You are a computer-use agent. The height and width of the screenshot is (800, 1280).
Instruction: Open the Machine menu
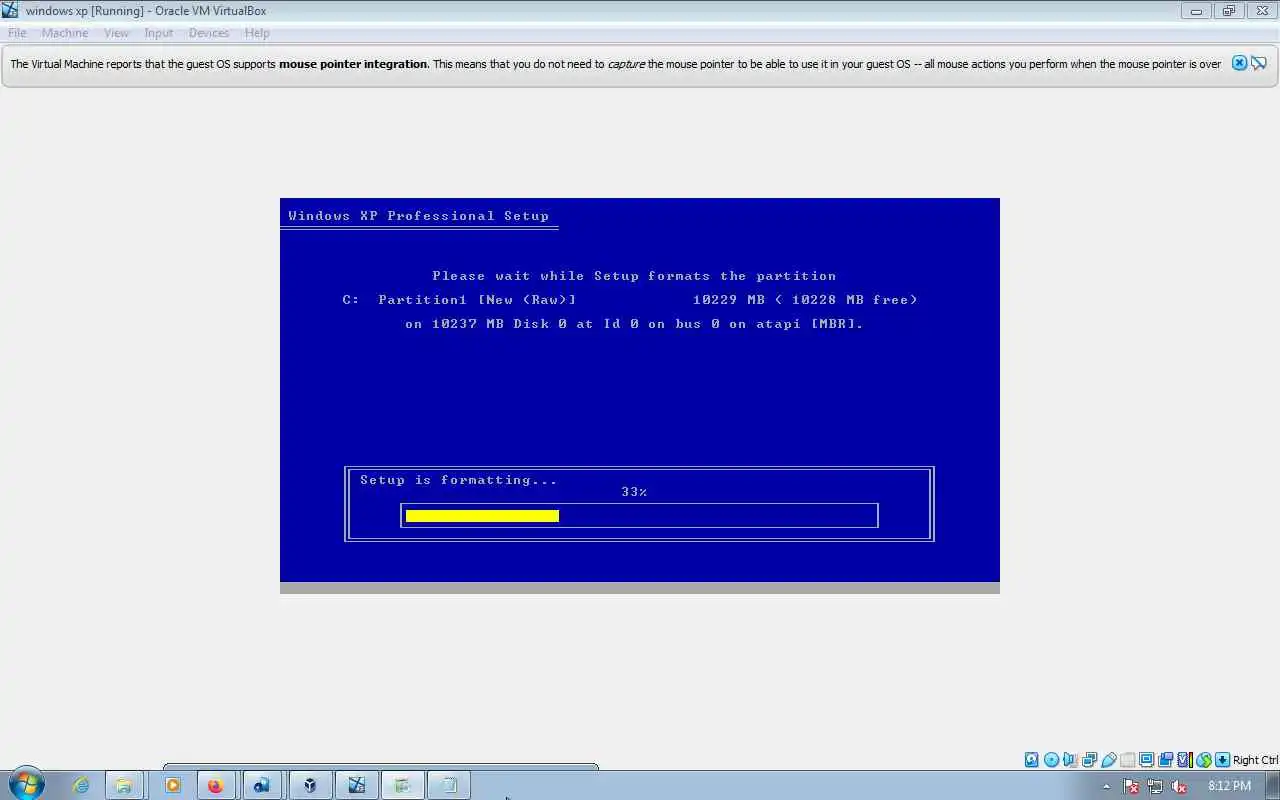coord(65,33)
